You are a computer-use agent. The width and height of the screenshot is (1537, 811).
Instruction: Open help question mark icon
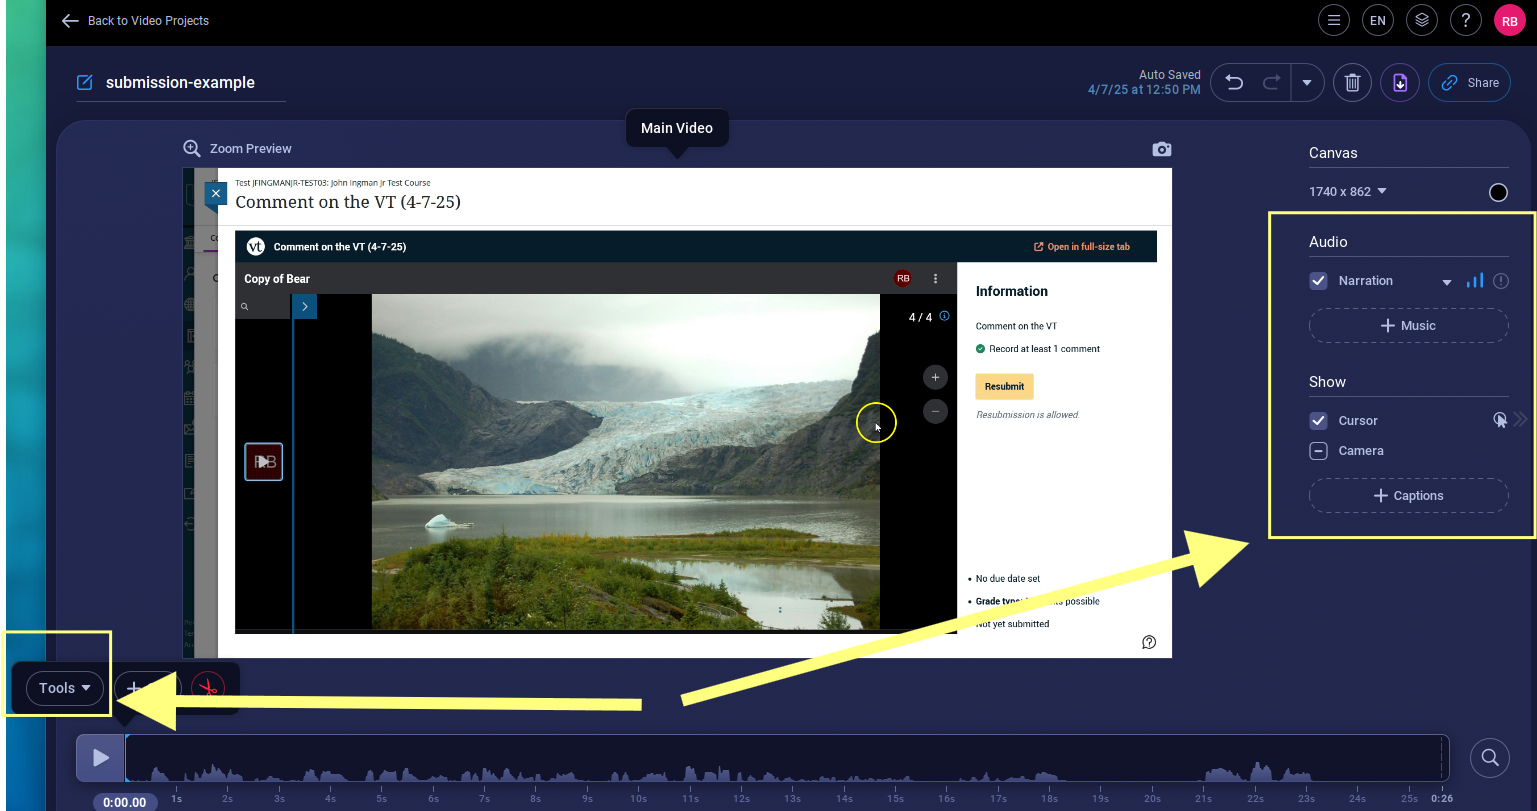1466,20
